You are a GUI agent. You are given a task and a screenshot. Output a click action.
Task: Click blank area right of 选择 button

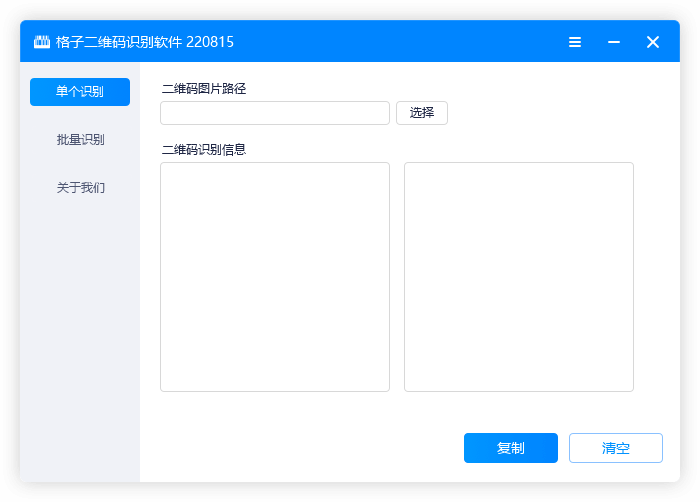[x=550, y=113]
